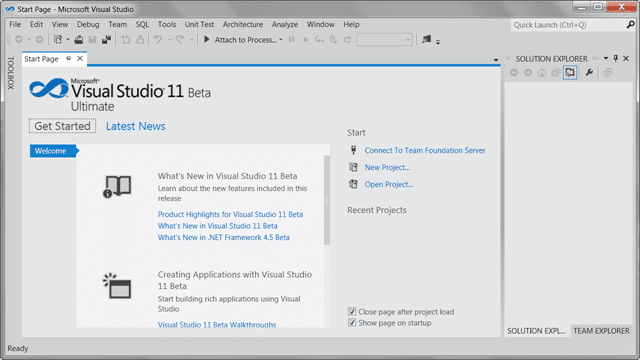640x360 pixels.
Task: Click the Save All toolbar icon
Action: click(107, 40)
